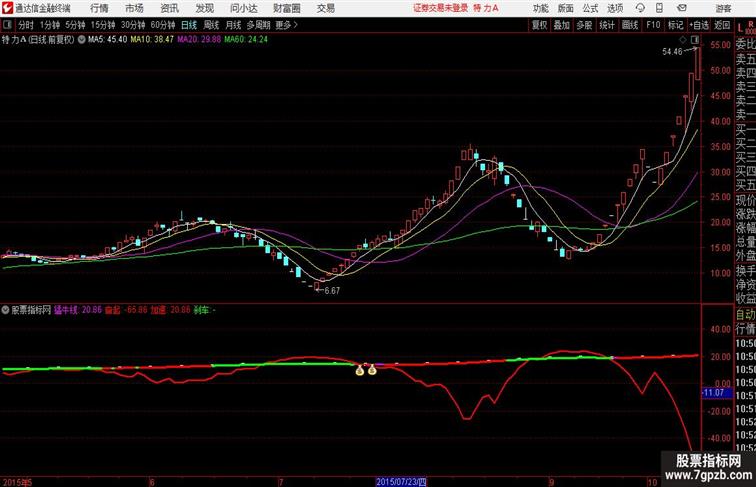756x487 pixels.
Task: Add stock with +自选 button
Action: pos(699,25)
